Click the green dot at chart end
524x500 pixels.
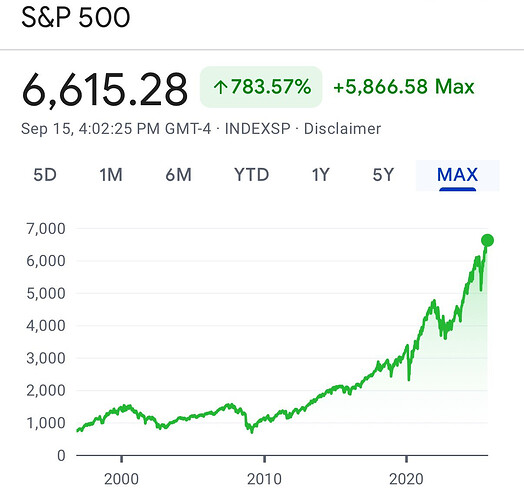click(487, 240)
